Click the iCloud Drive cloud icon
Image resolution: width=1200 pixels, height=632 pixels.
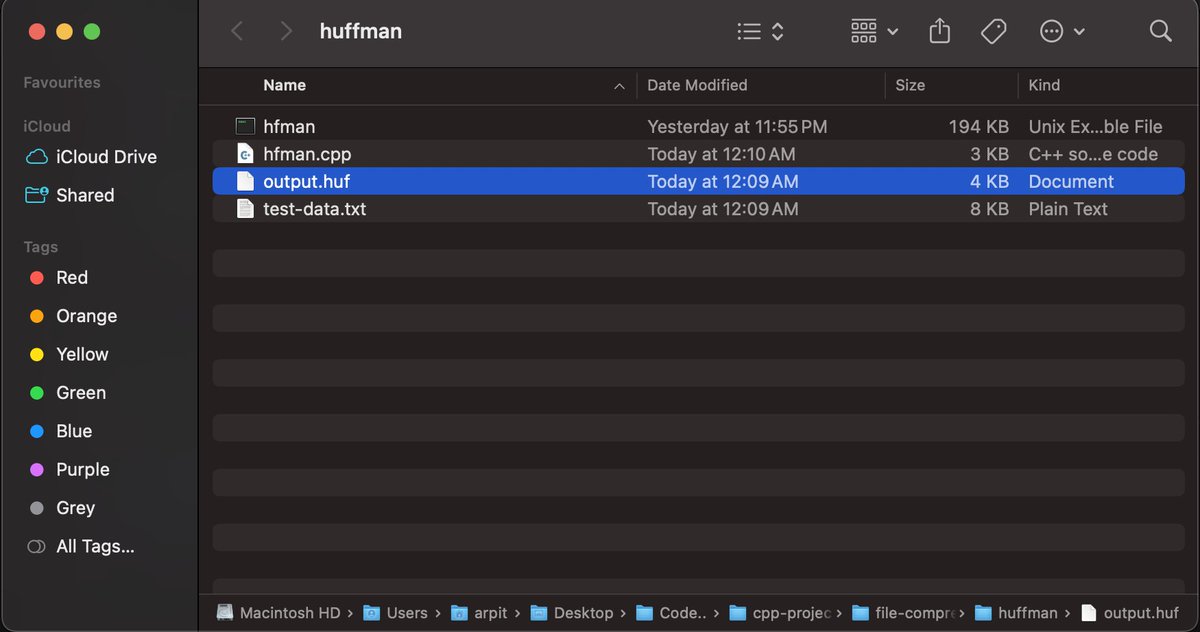(x=36, y=157)
